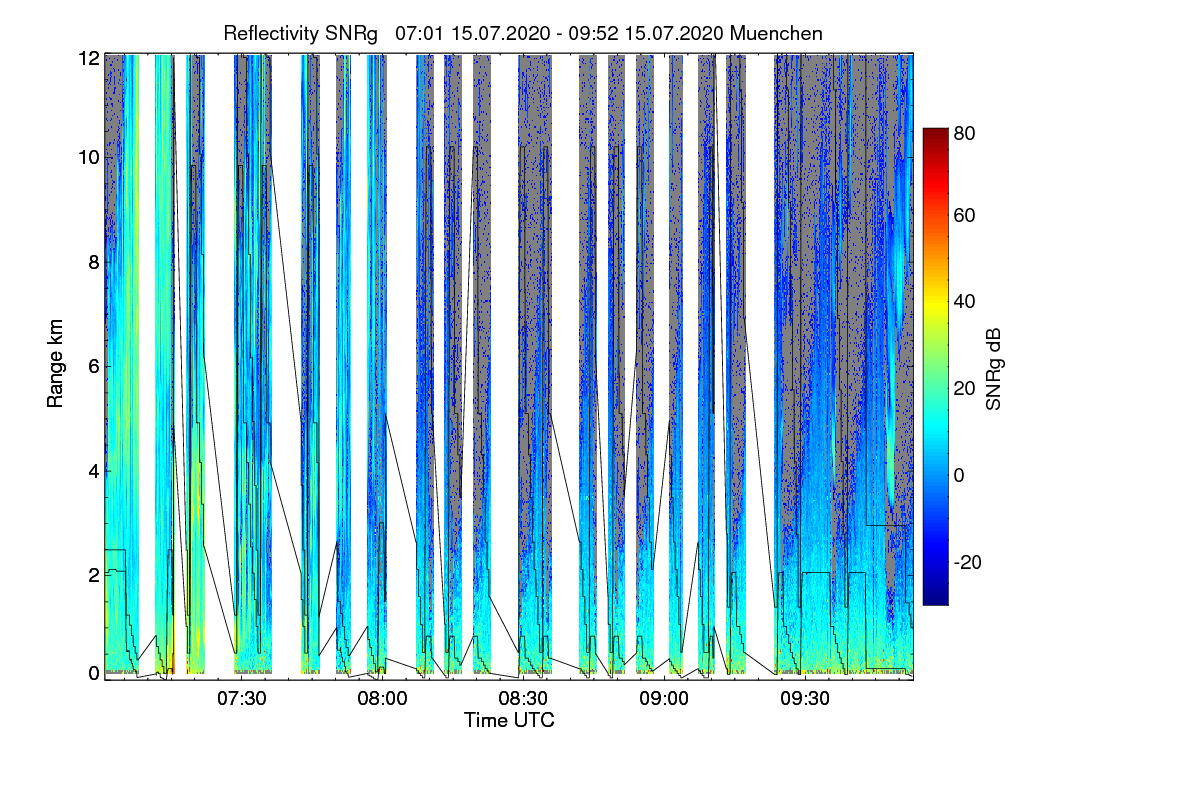1200x800 pixels.
Task: Click the 08:00 time tick label
Action: pyautogui.click(x=381, y=699)
